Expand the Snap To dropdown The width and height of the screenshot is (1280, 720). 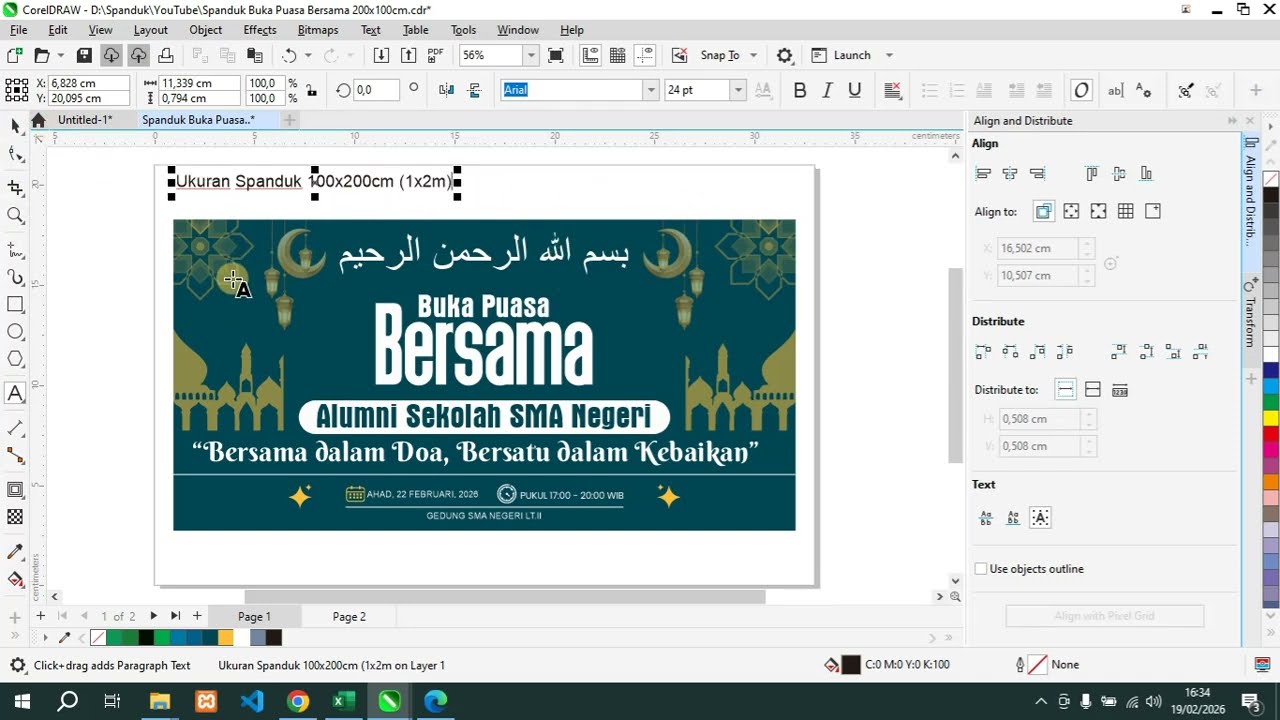coord(753,55)
